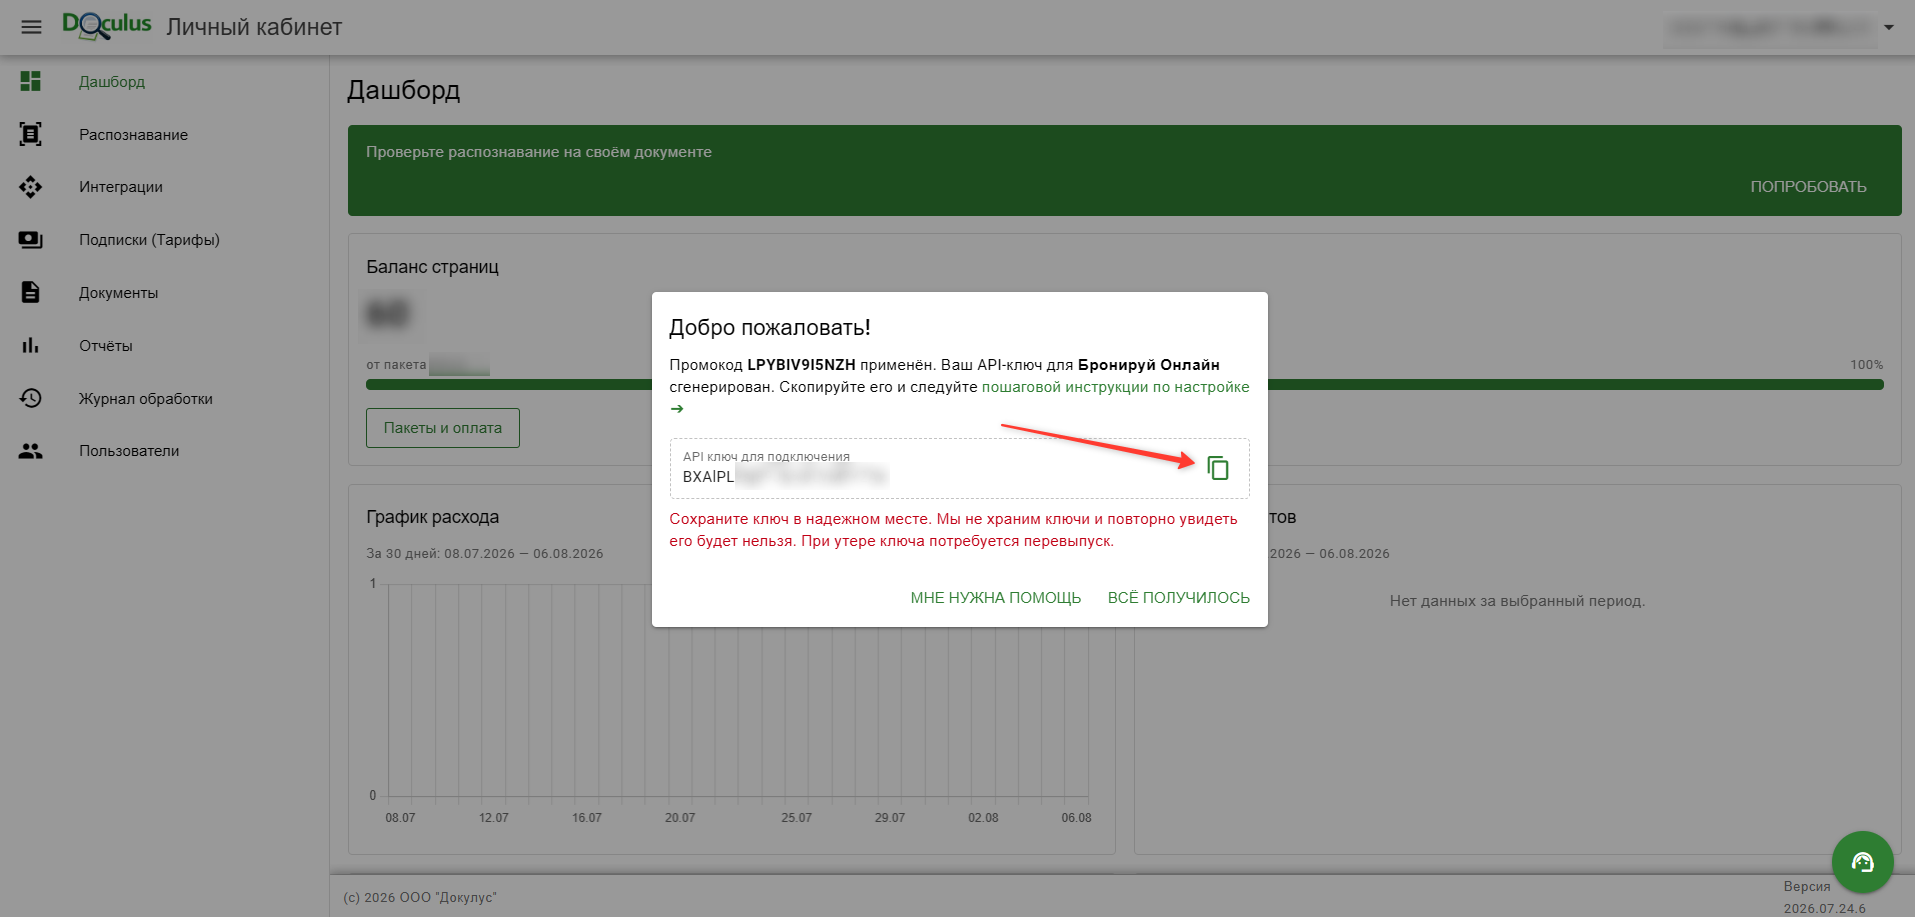Click the Отчёты bar chart icon

[x=31, y=345]
